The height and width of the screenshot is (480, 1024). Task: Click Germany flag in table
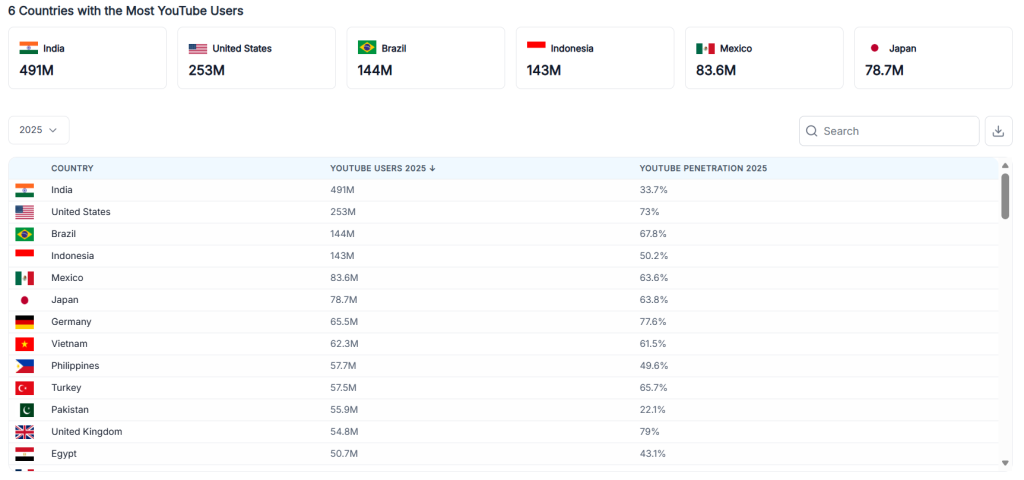point(24,322)
